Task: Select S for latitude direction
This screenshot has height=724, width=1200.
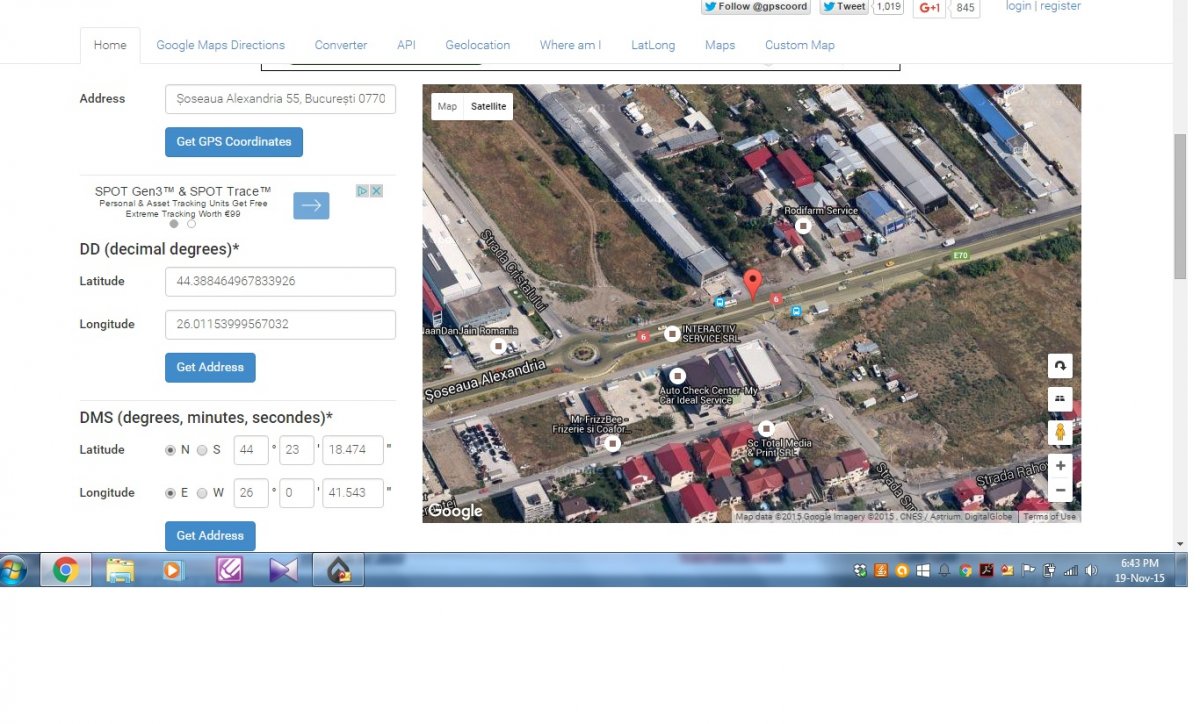Action: 202,451
